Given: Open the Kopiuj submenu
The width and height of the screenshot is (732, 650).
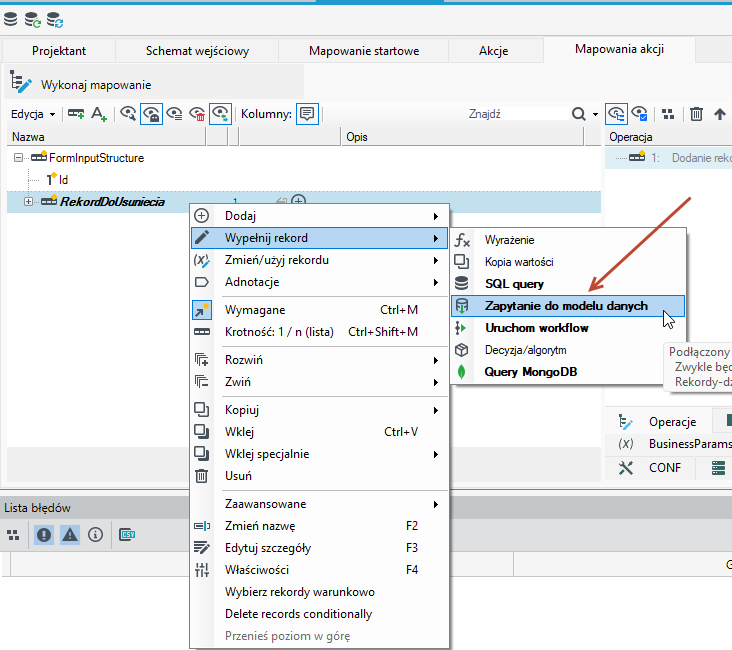Looking at the screenshot, I should [x=319, y=410].
